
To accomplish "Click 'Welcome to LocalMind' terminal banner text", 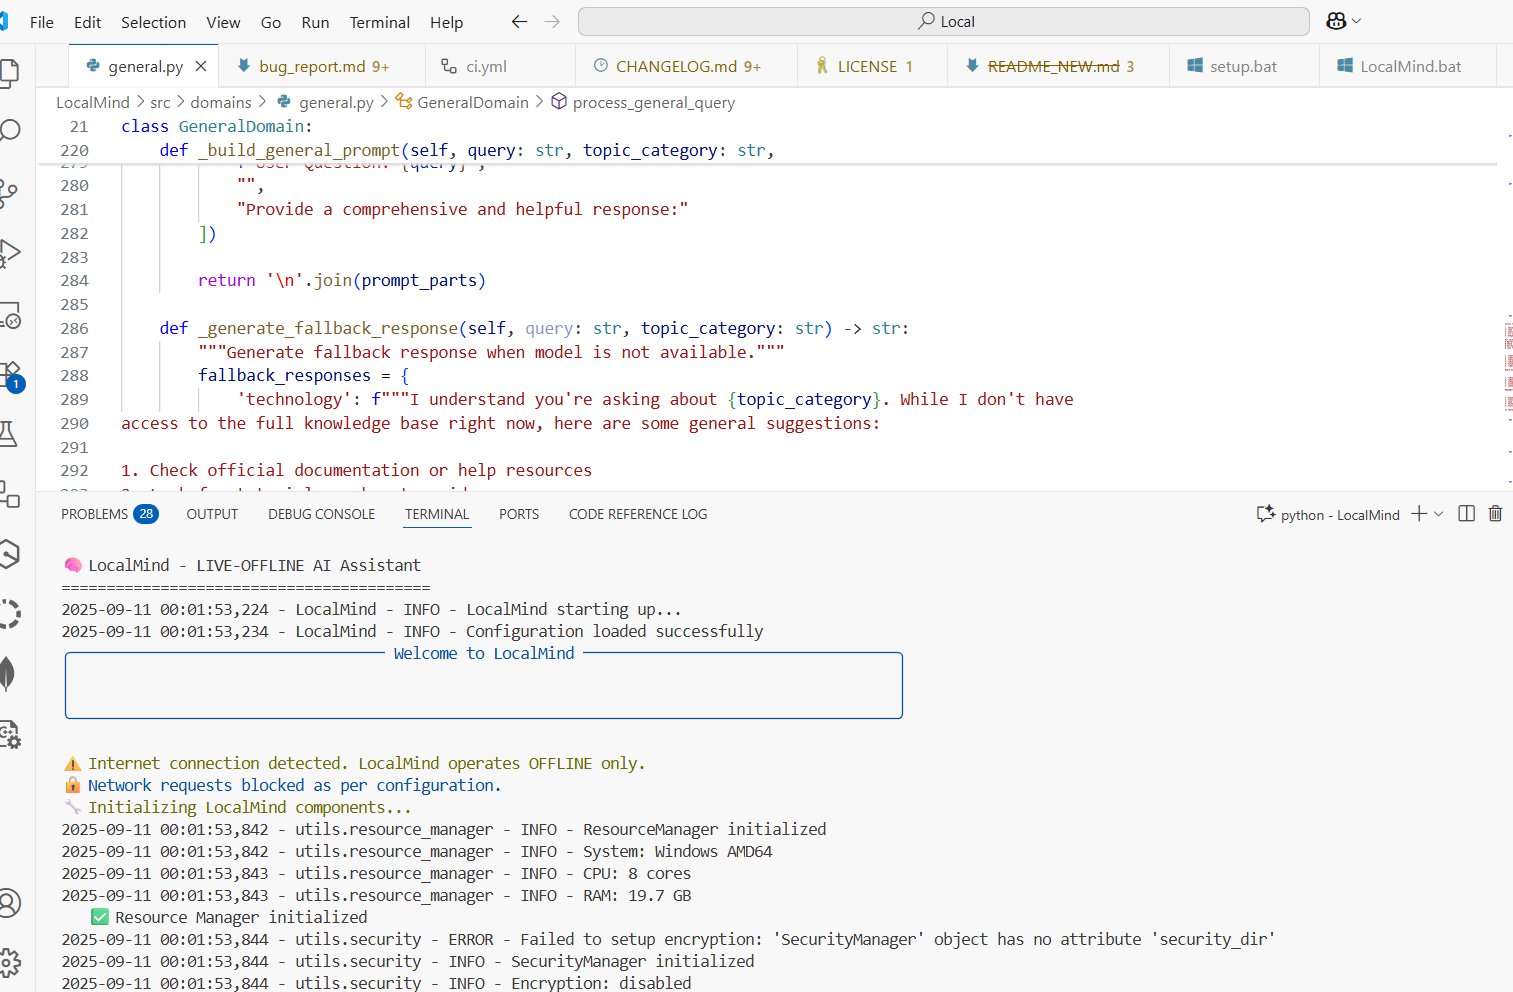I will 484,653.
